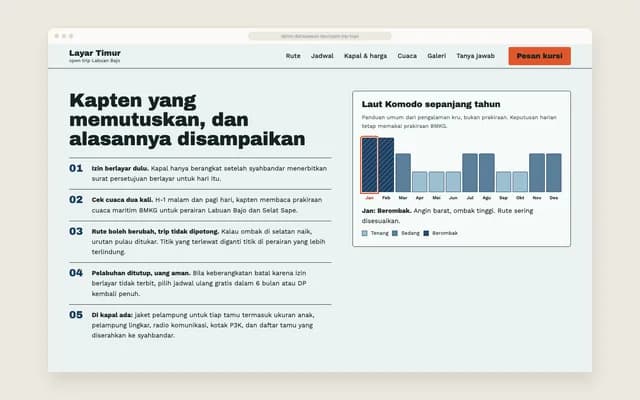Select the Feb bar in chart
640x400 pixels.
(x=386, y=165)
